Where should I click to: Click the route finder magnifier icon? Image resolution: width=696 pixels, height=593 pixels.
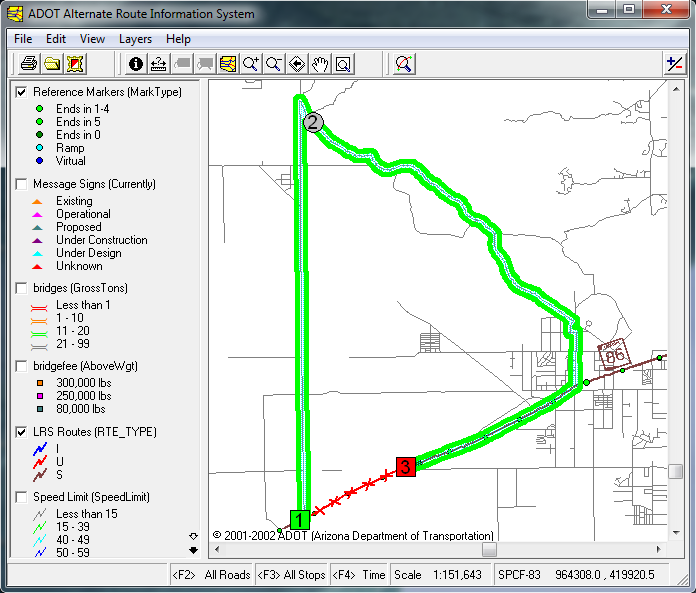(404, 64)
